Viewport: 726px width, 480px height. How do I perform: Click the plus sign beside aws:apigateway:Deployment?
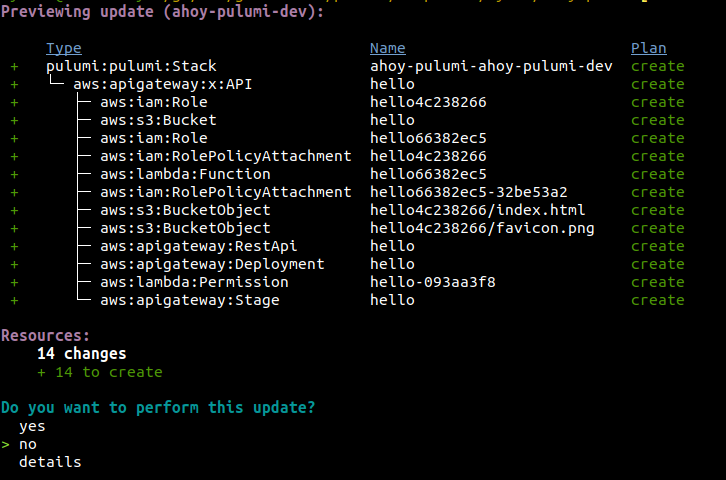(14, 265)
